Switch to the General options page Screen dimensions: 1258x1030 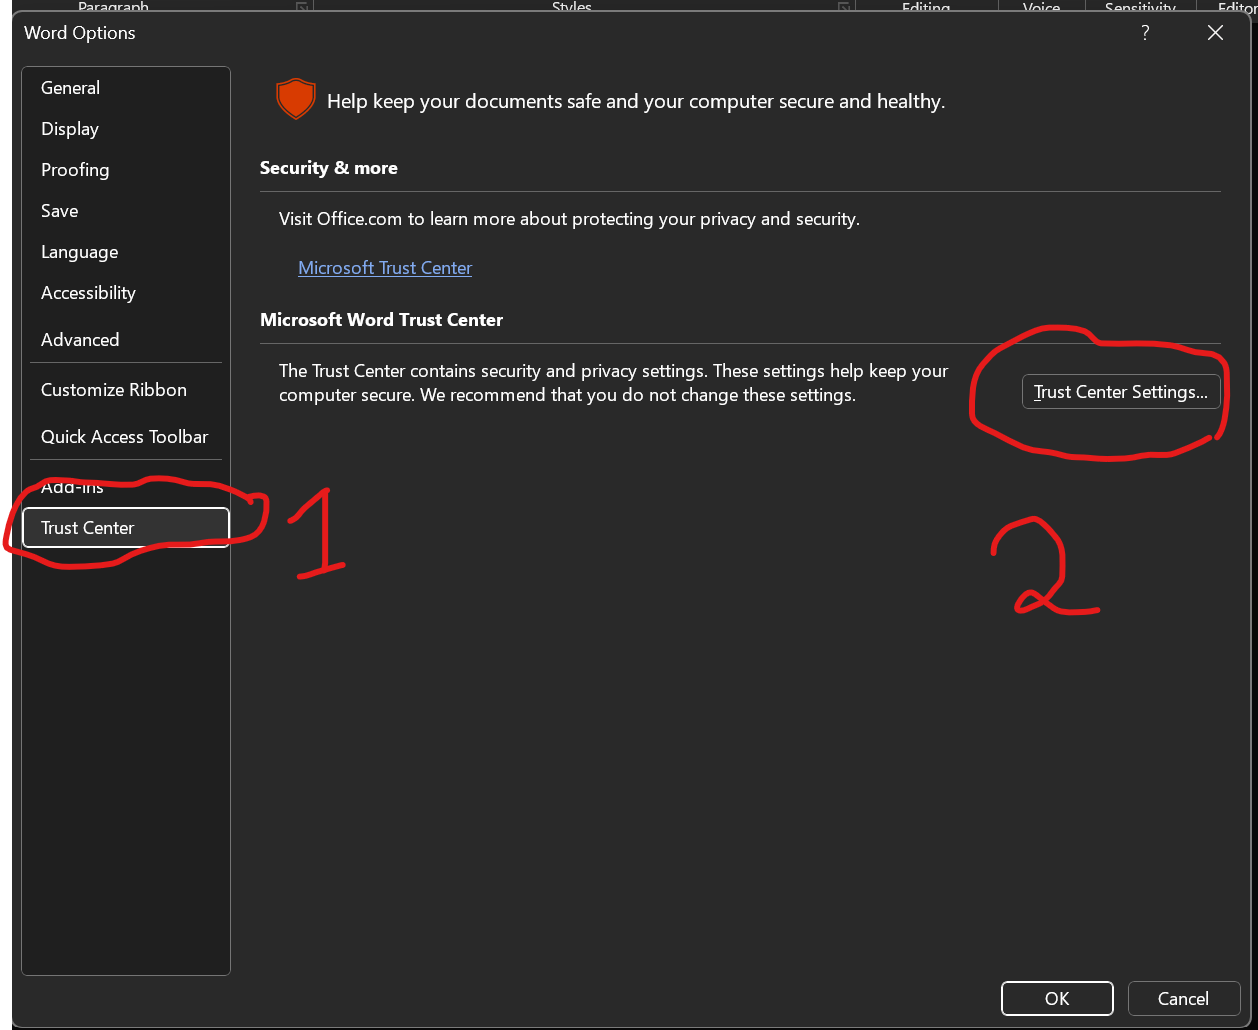70,88
